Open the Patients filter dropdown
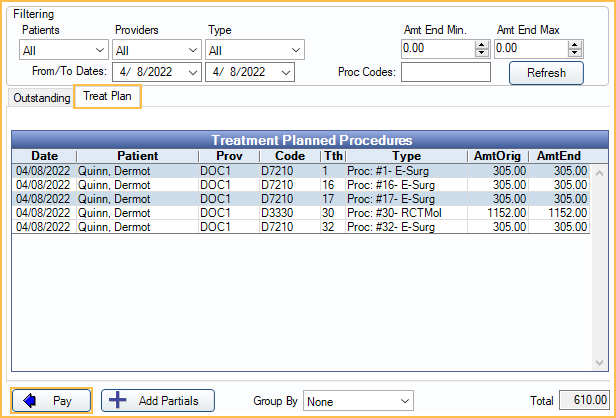 click(x=64, y=50)
